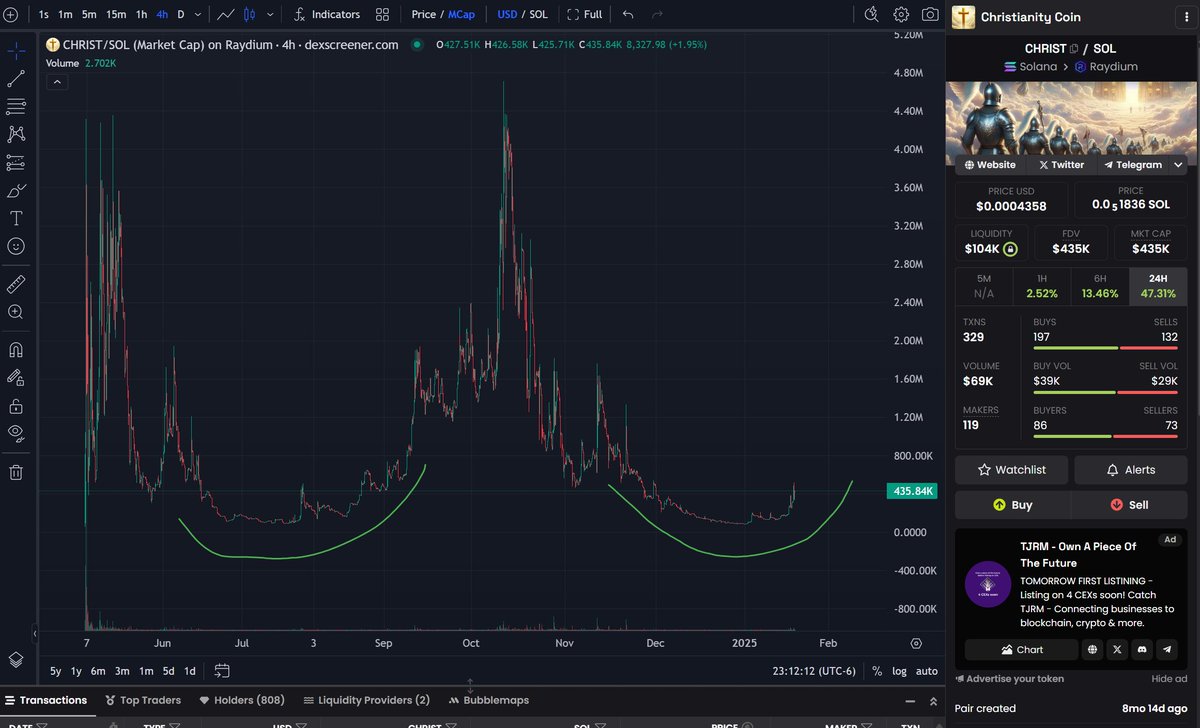Toggle magnet mode for drawings
The height and width of the screenshot is (728, 1200).
16,350
